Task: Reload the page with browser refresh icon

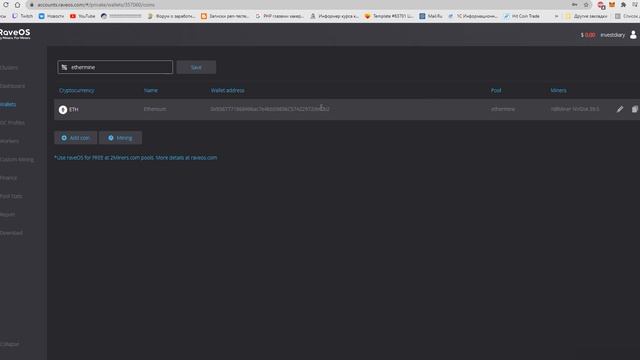Action: 6,4
